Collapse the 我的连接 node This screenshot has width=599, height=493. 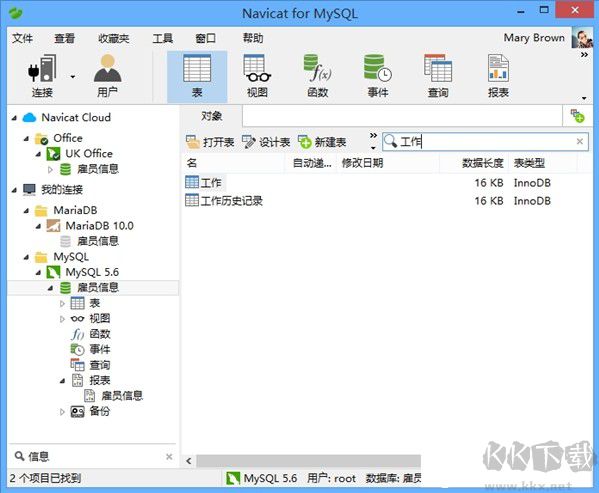(14, 190)
